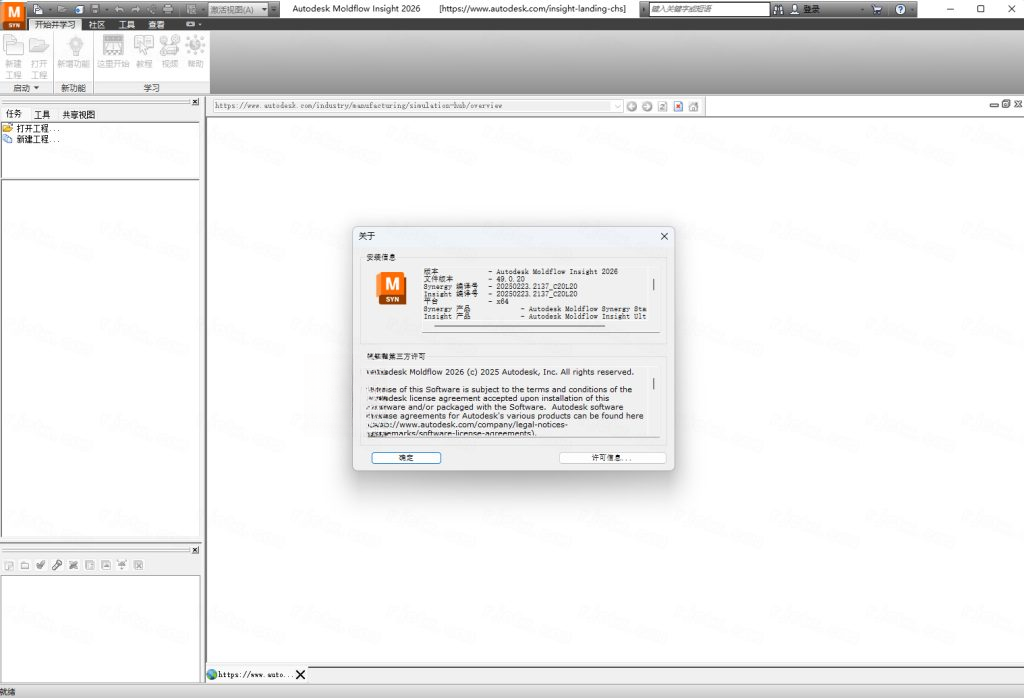Close the lower-left layers pane

click(195, 550)
